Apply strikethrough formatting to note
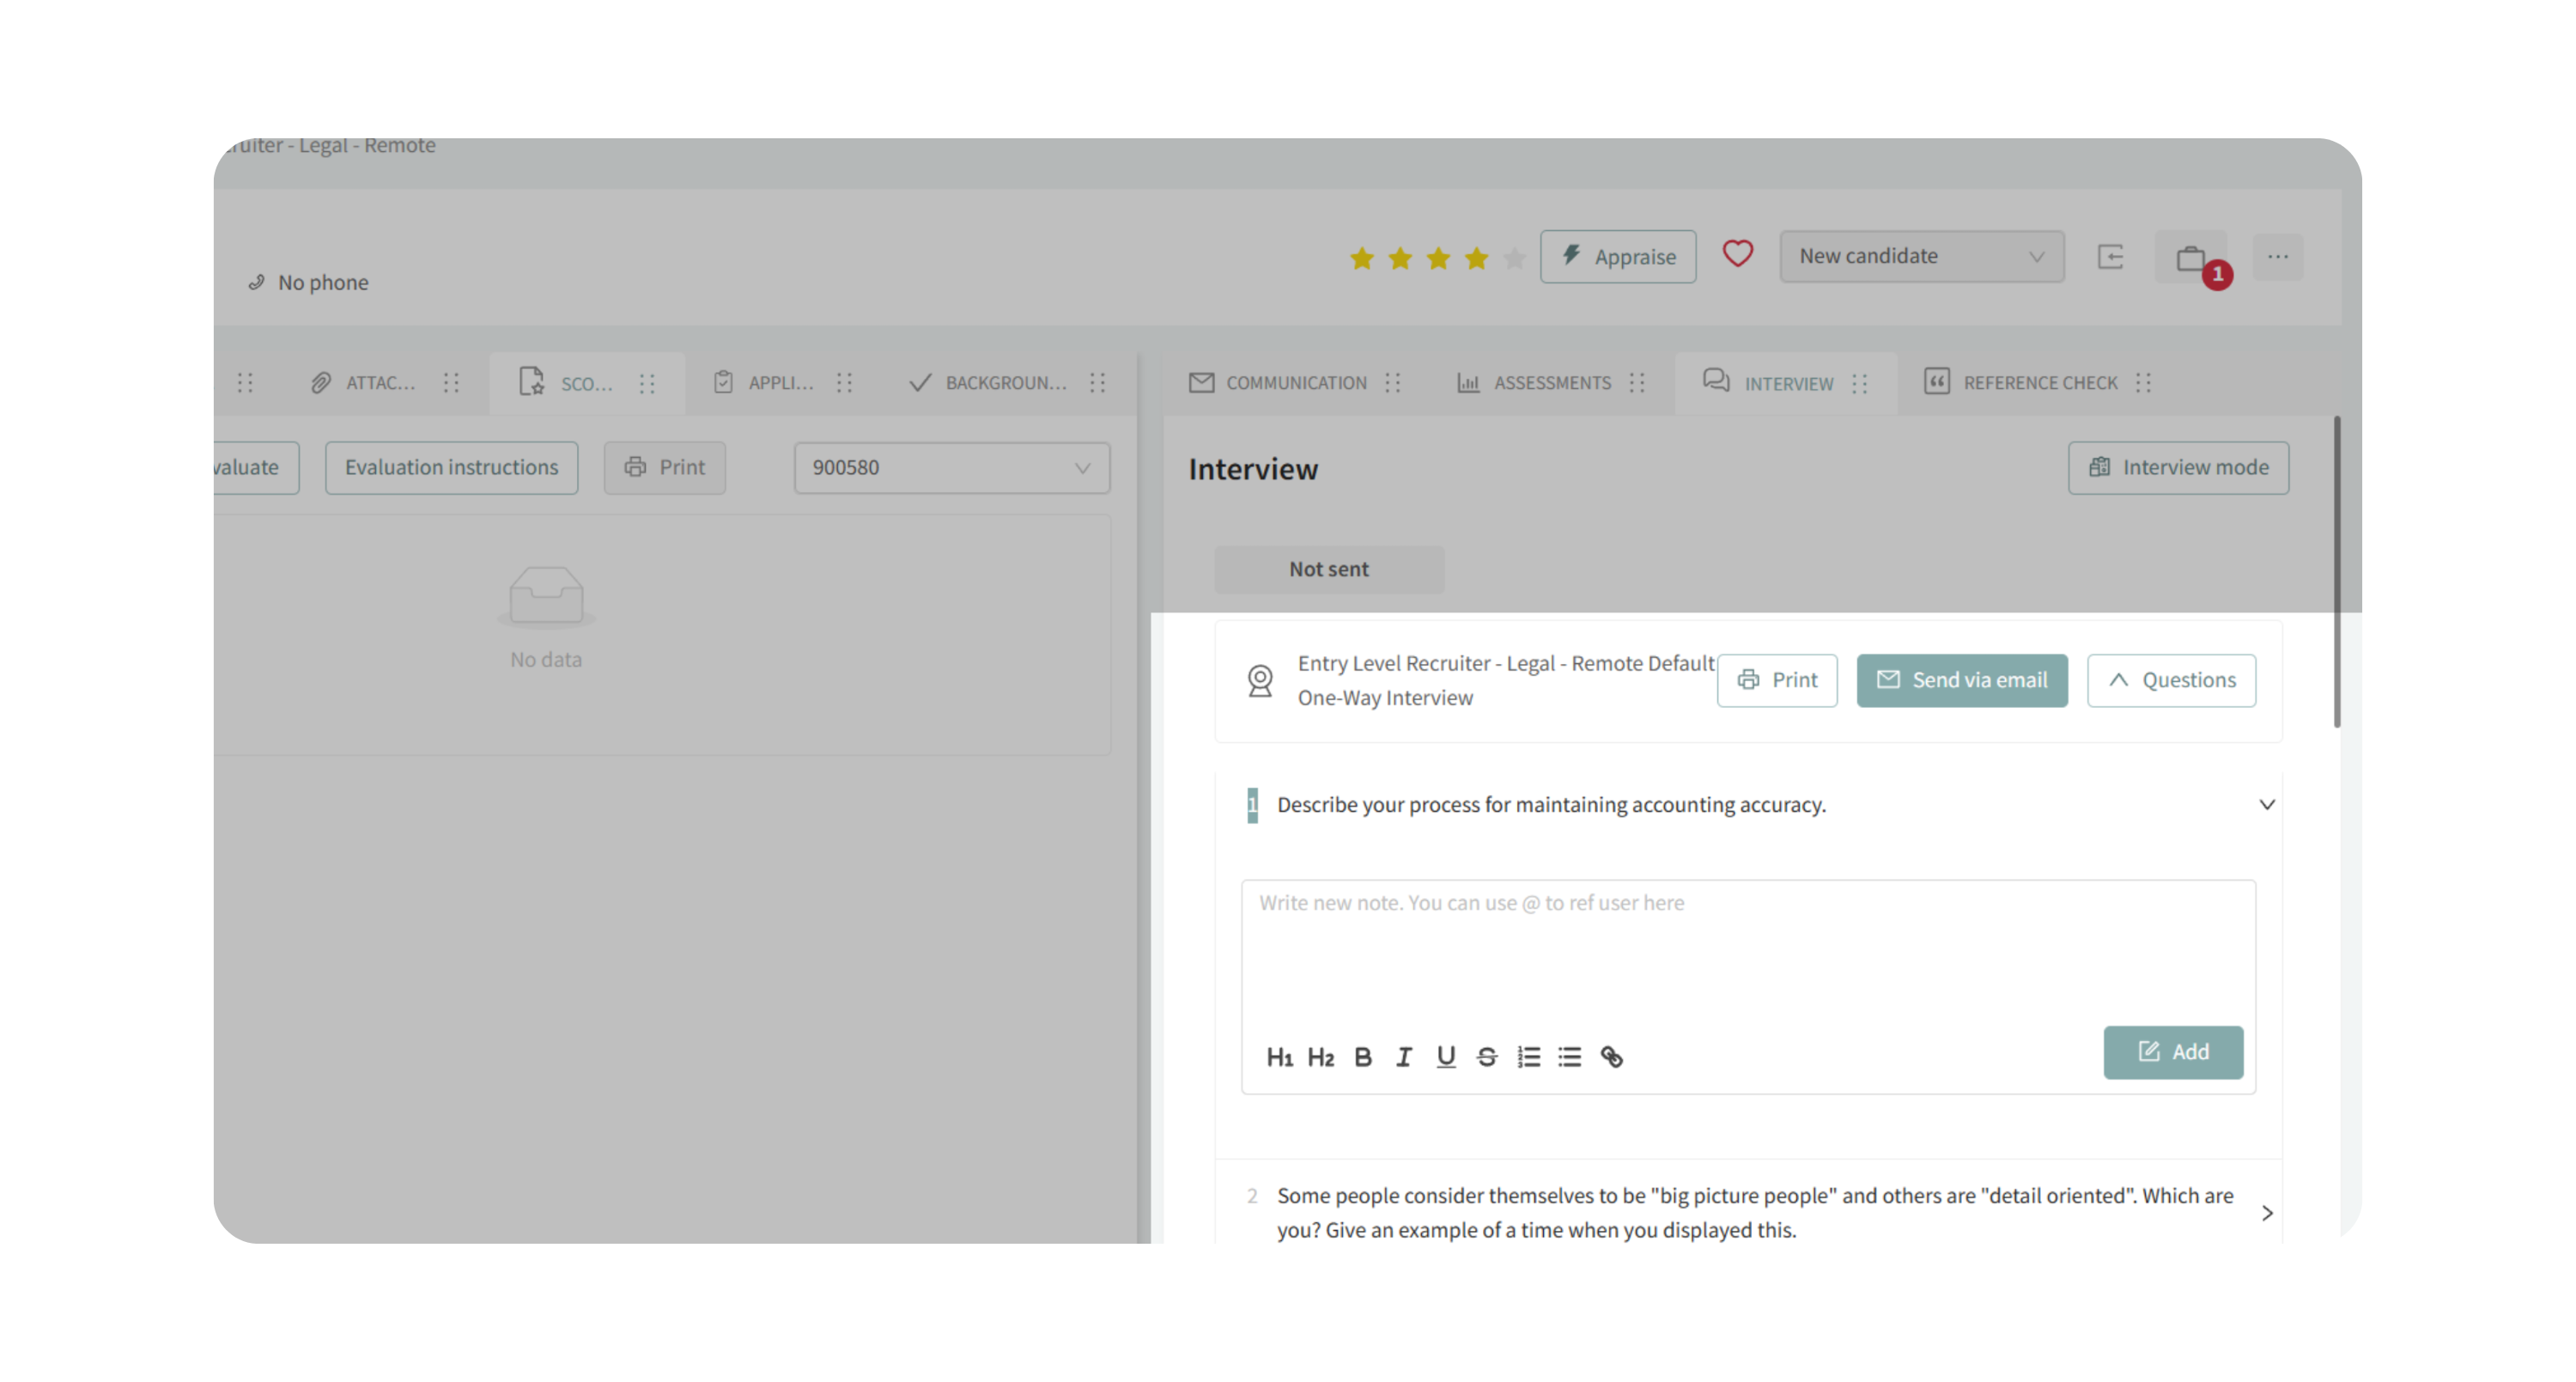This screenshot has height=1382, width=2576. click(1486, 1057)
